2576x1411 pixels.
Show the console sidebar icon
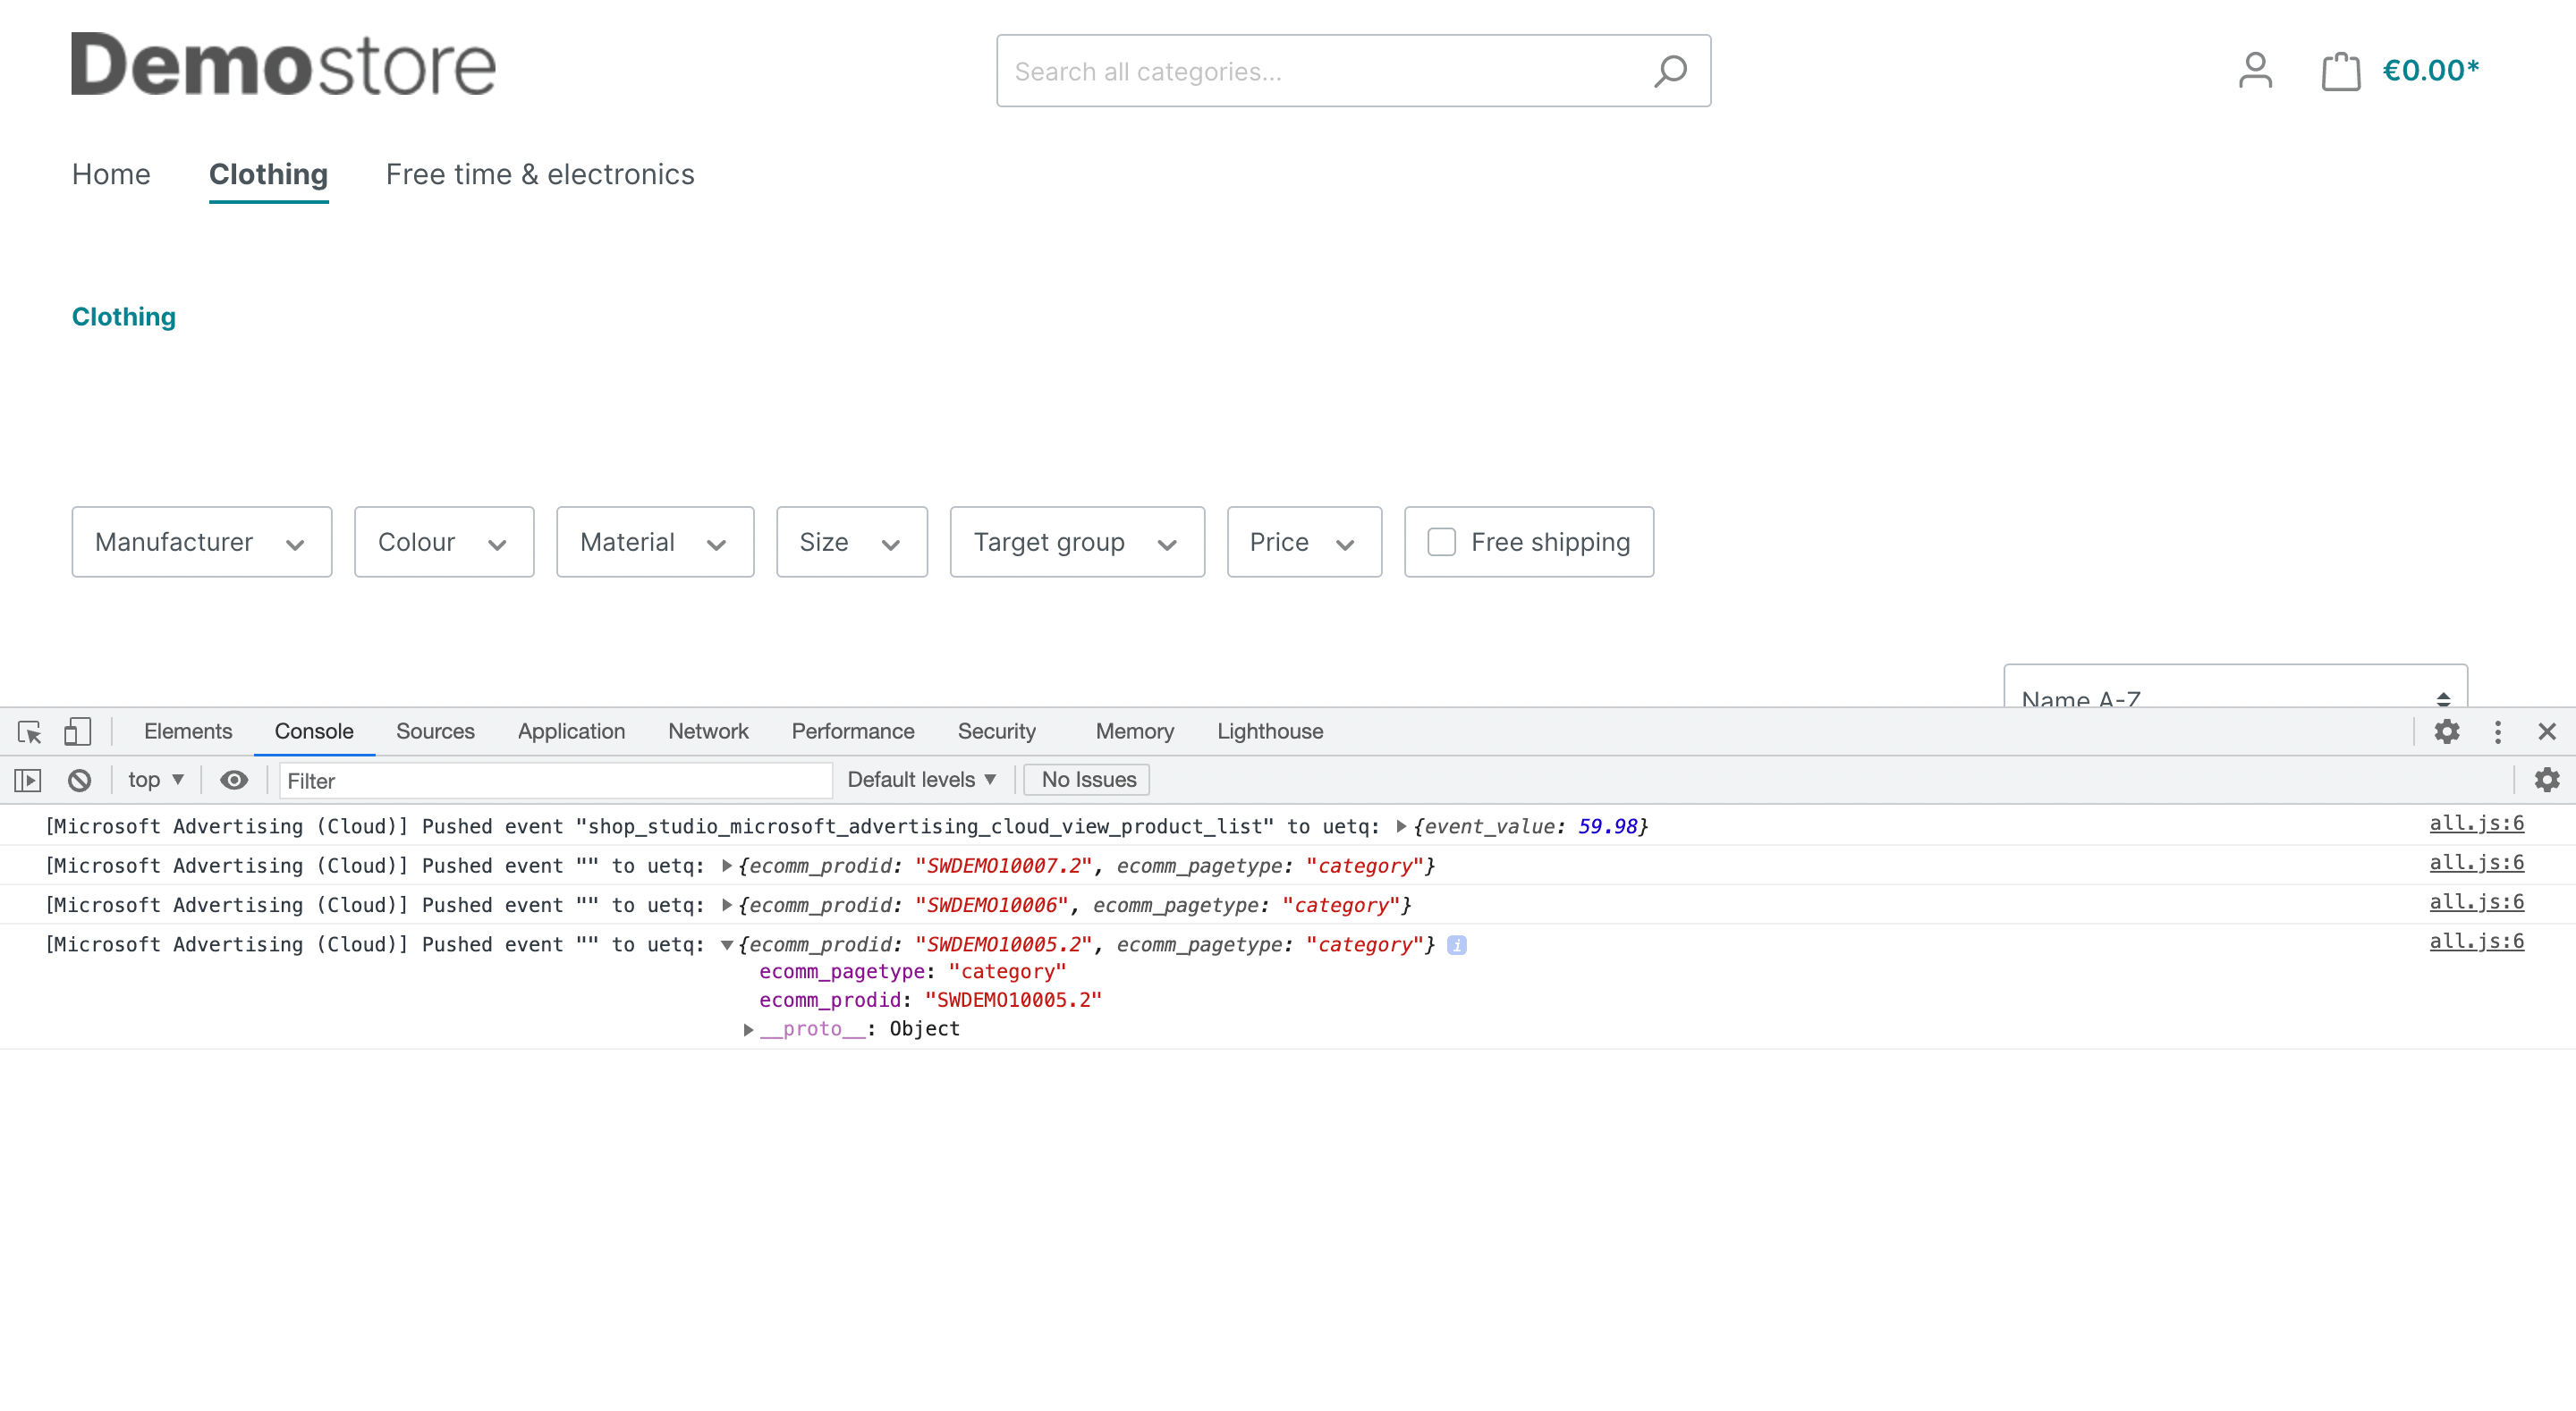pos(28,779)
